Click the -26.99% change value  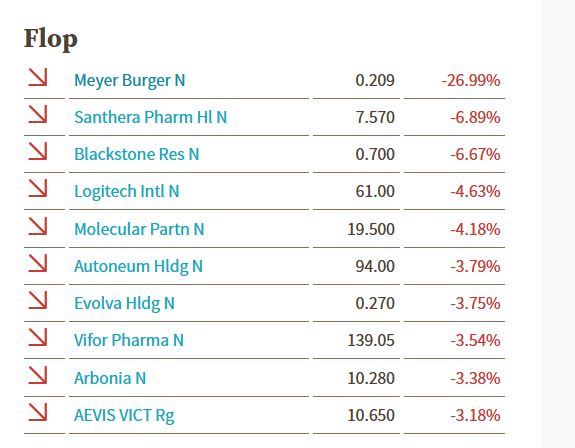point(471,81)
